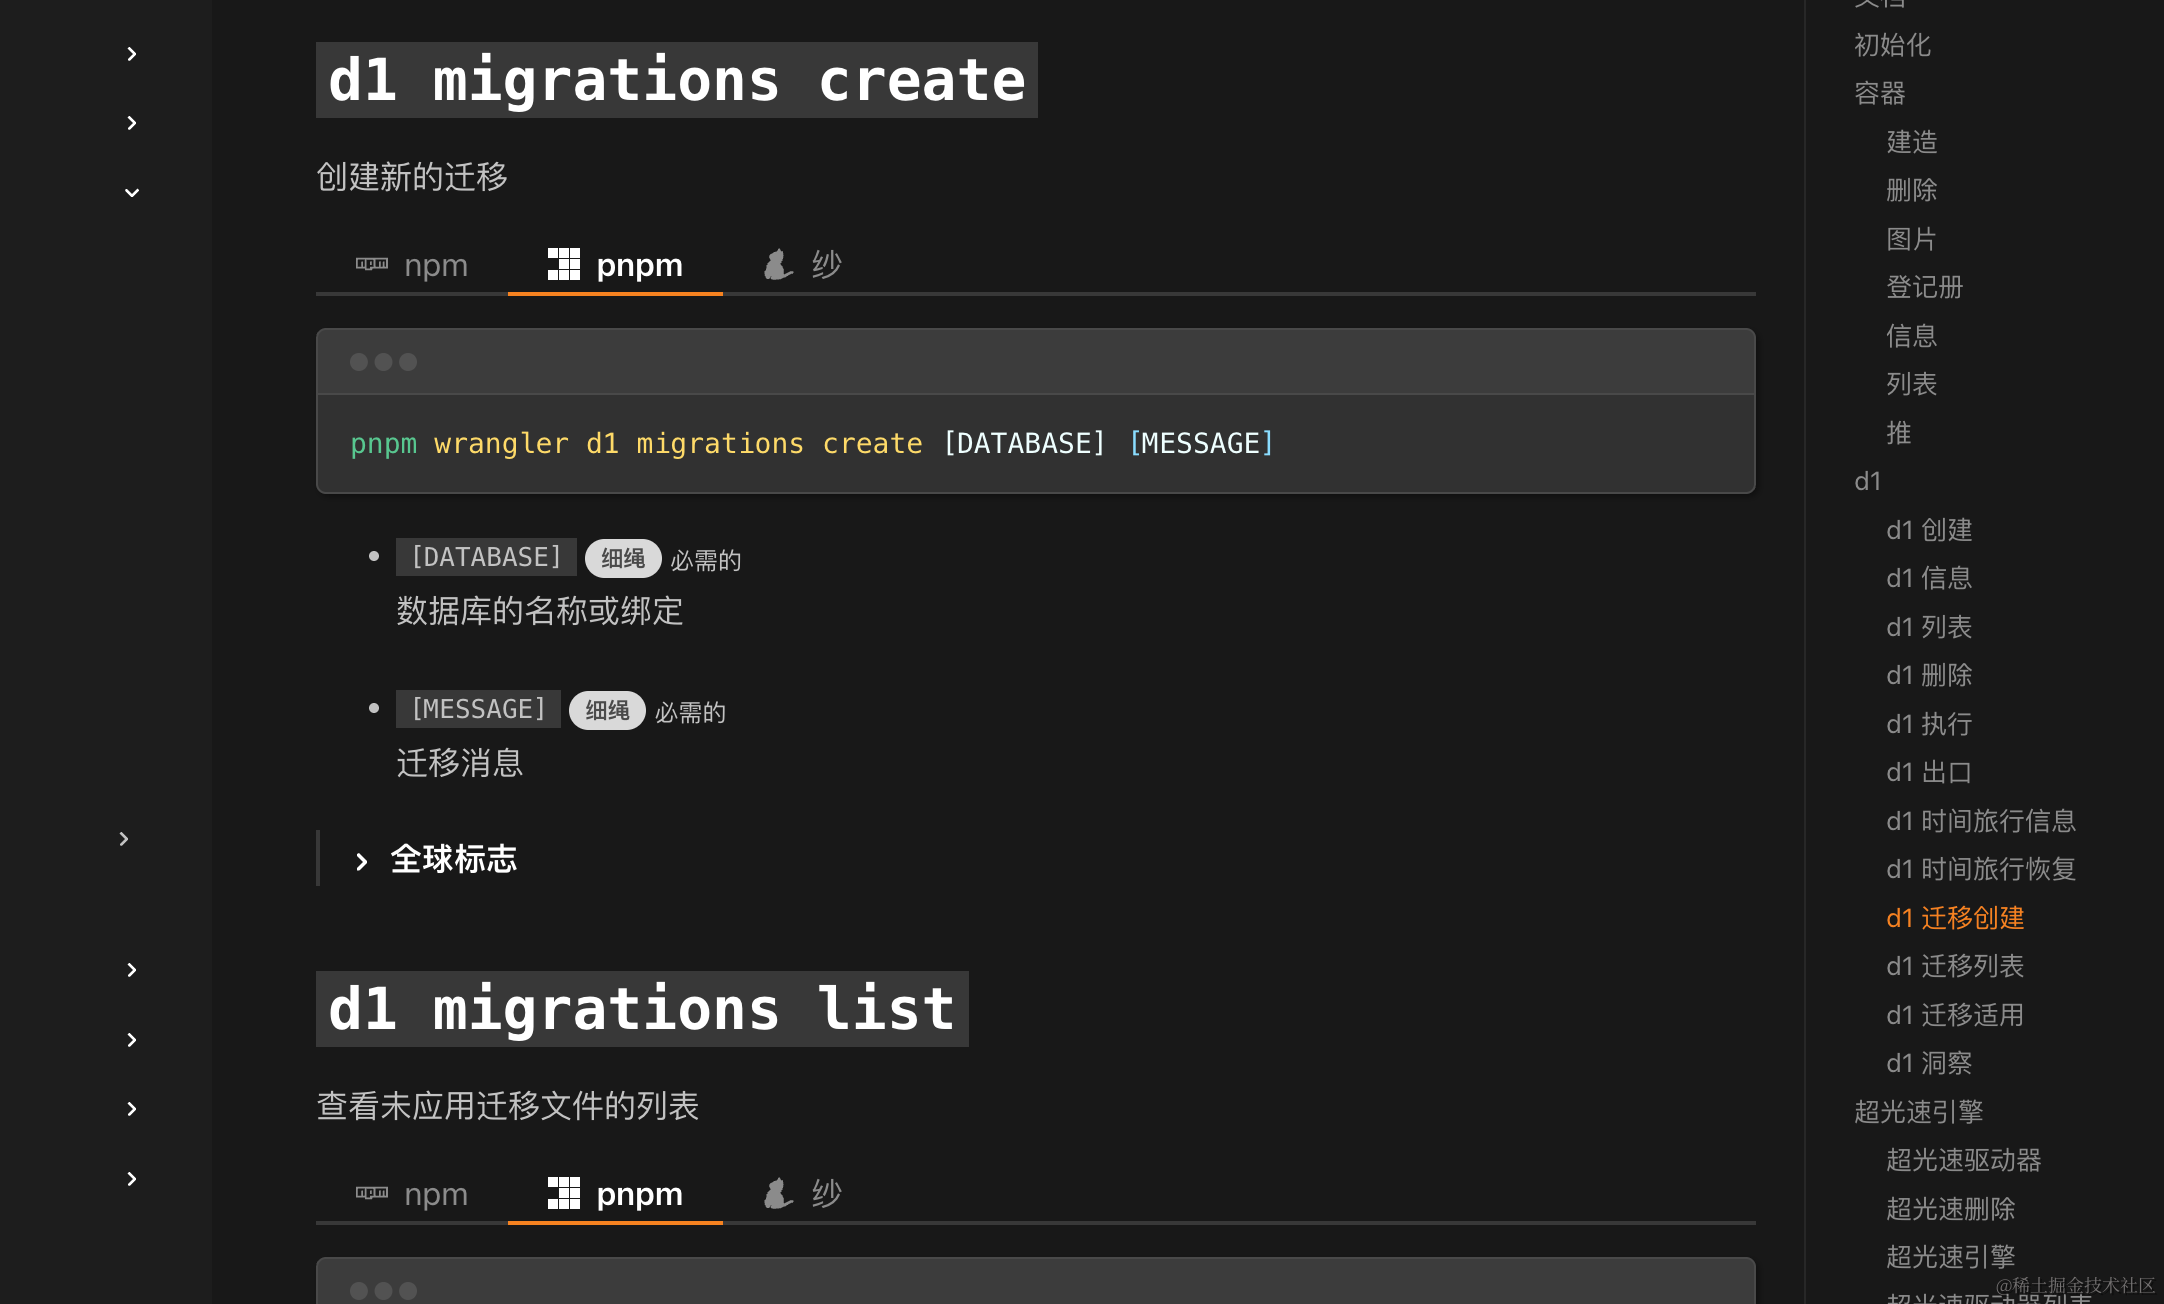Viewport: 2164px width, 1304px height.
Task: Click the pnpm grid icon in the migrations list section
Action: [564, 1193]
